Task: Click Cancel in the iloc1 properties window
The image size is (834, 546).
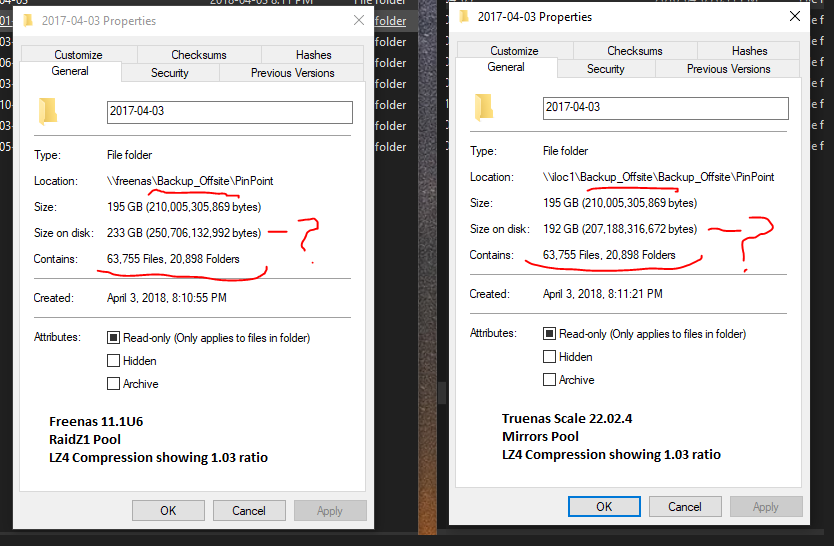Action: (x=685, y=507)
